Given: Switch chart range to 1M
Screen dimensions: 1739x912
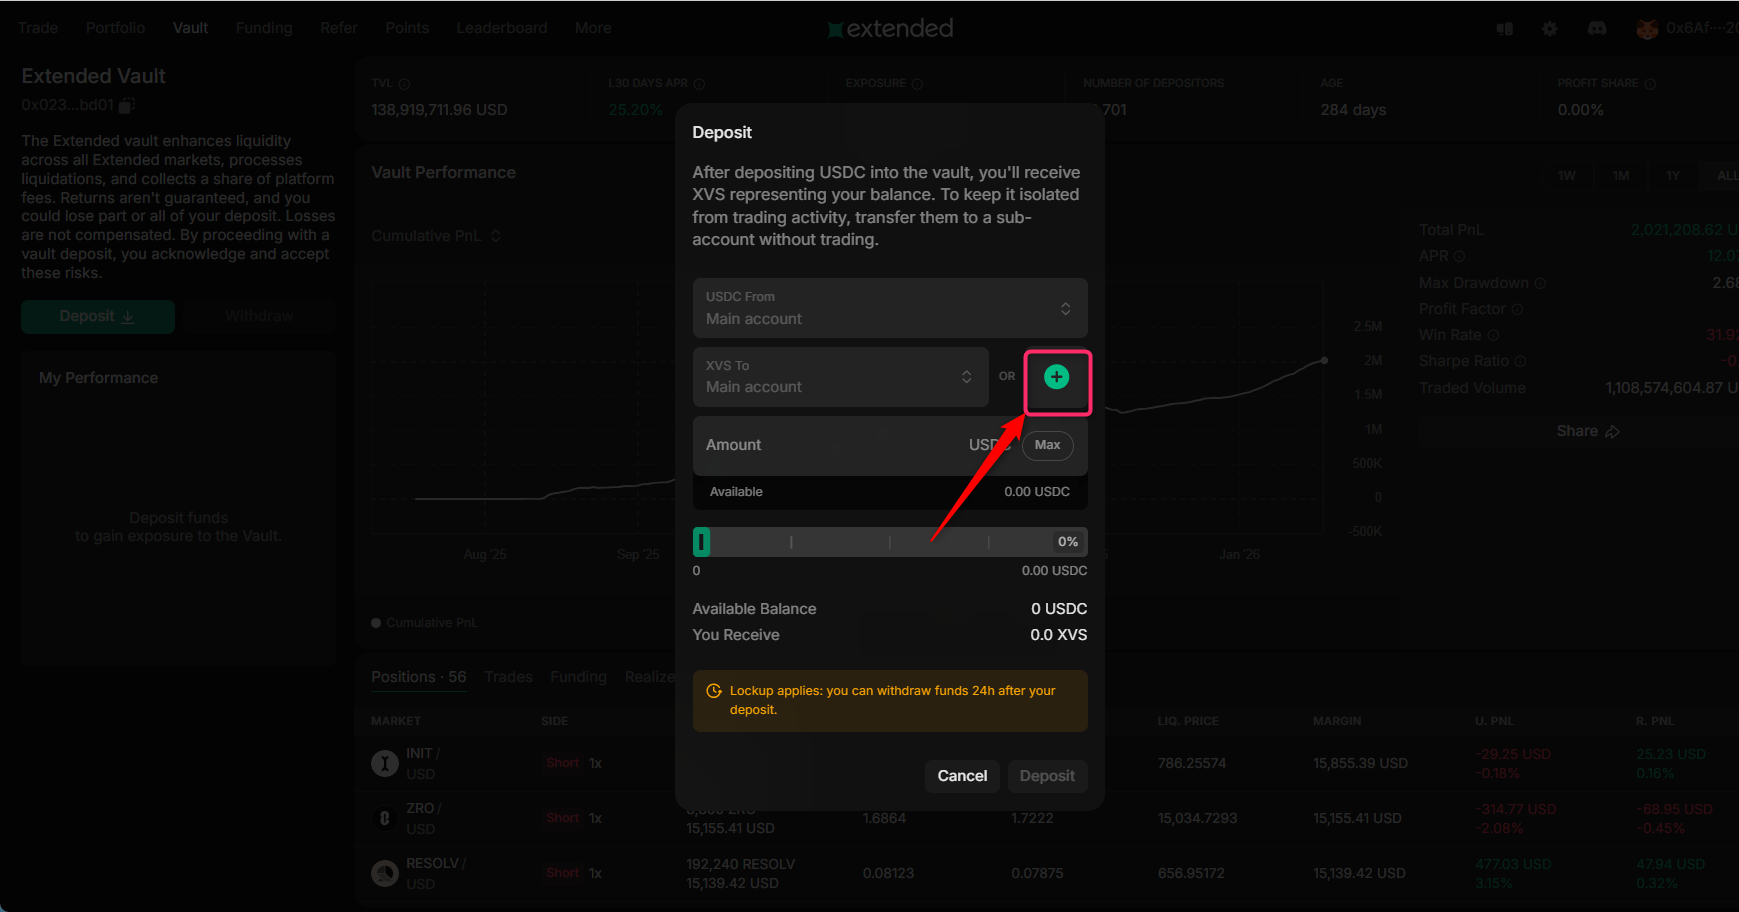Looking at the screenshot, I should 1620,175.
